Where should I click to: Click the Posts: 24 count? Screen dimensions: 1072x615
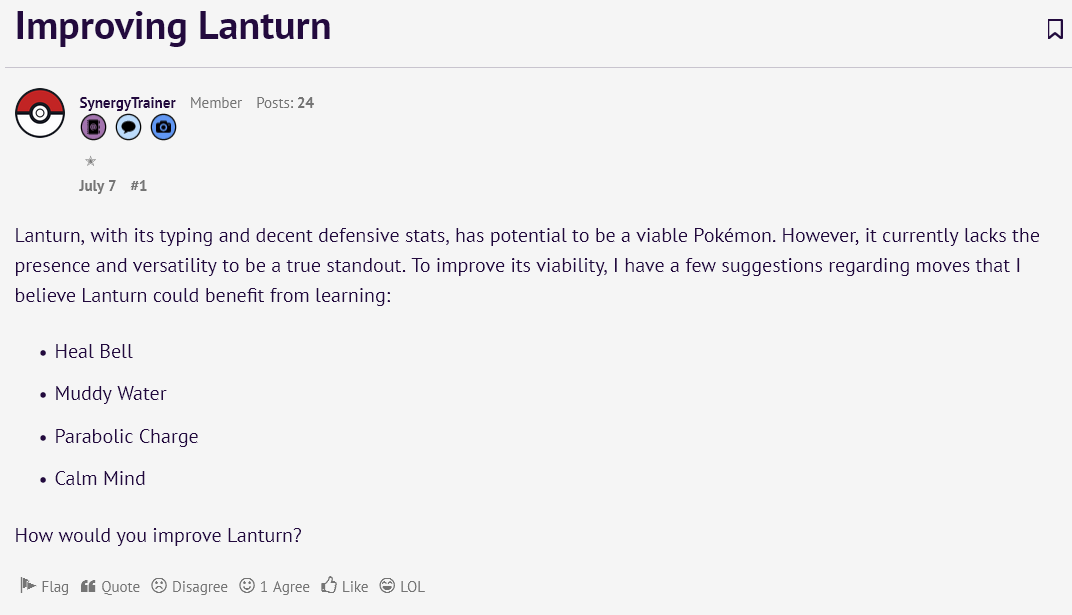285,103
